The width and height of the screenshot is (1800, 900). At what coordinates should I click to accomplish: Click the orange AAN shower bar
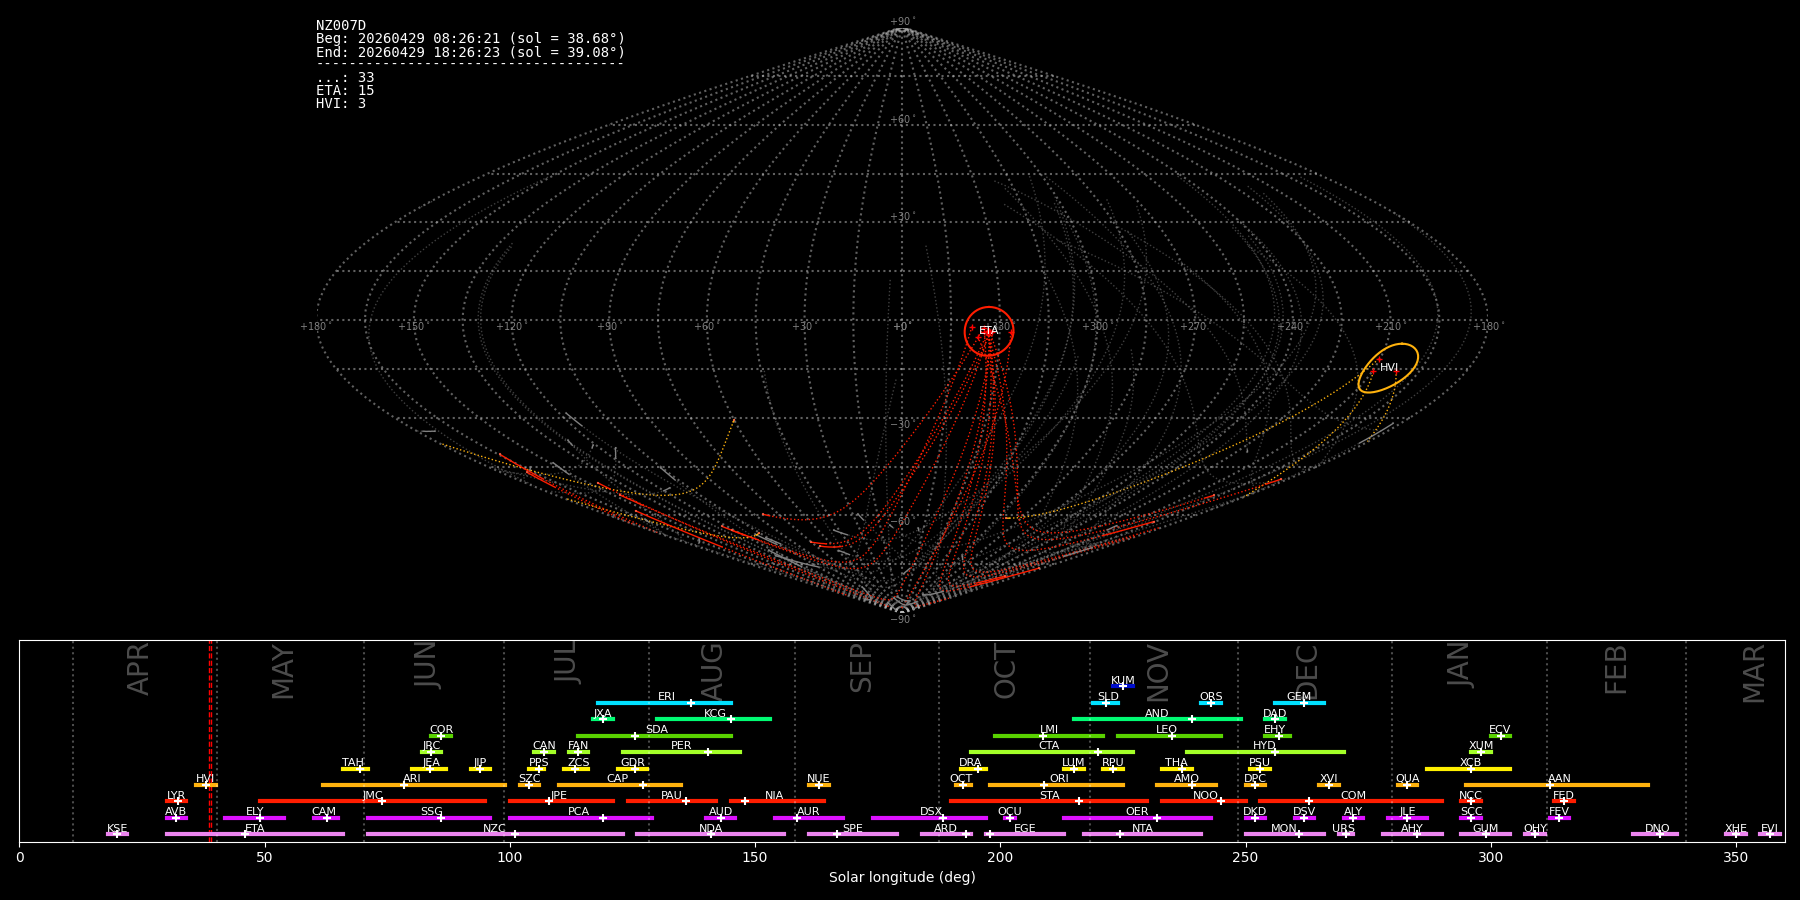pyautogui.click(x=1557, y=785)
